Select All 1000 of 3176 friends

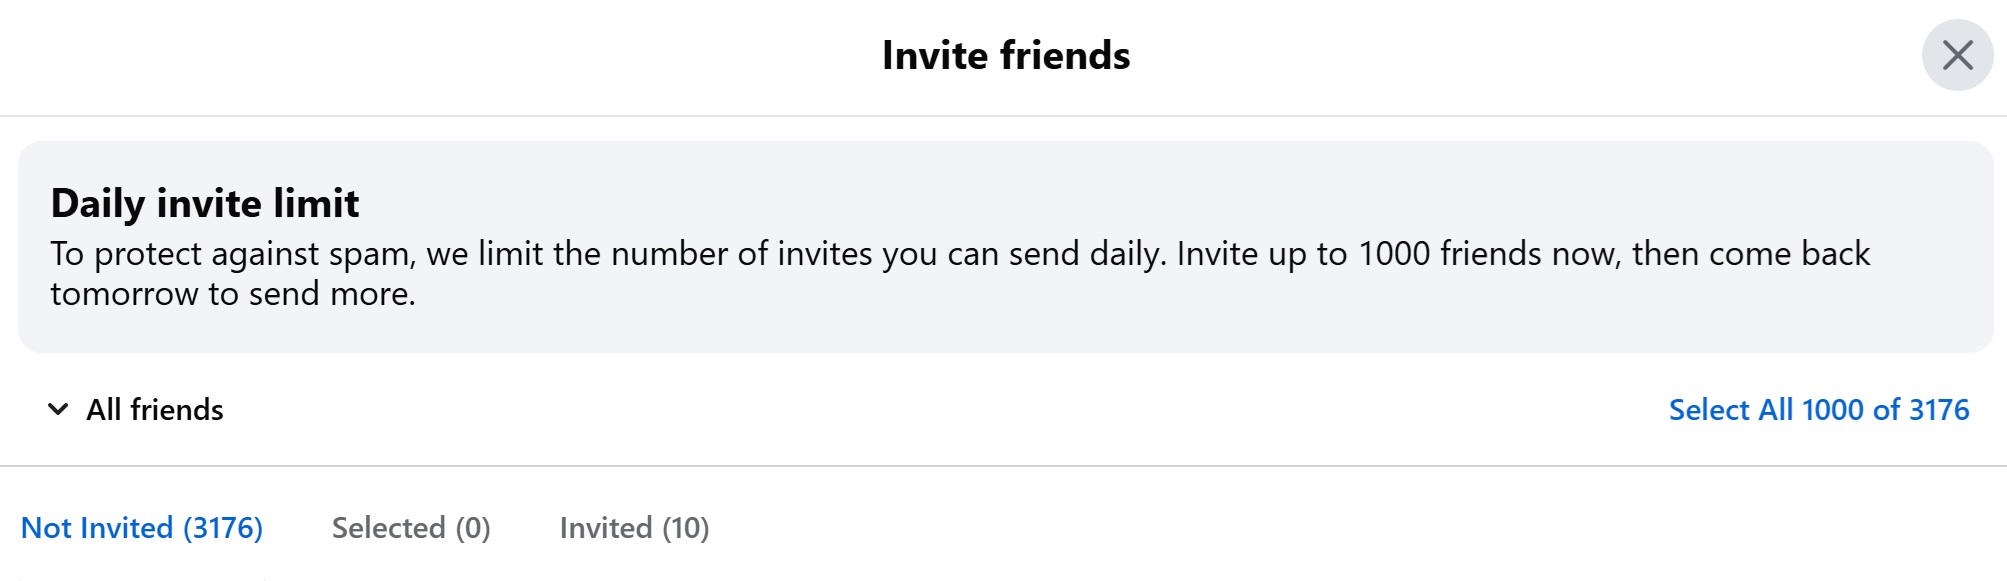(x=1818, y=409)
